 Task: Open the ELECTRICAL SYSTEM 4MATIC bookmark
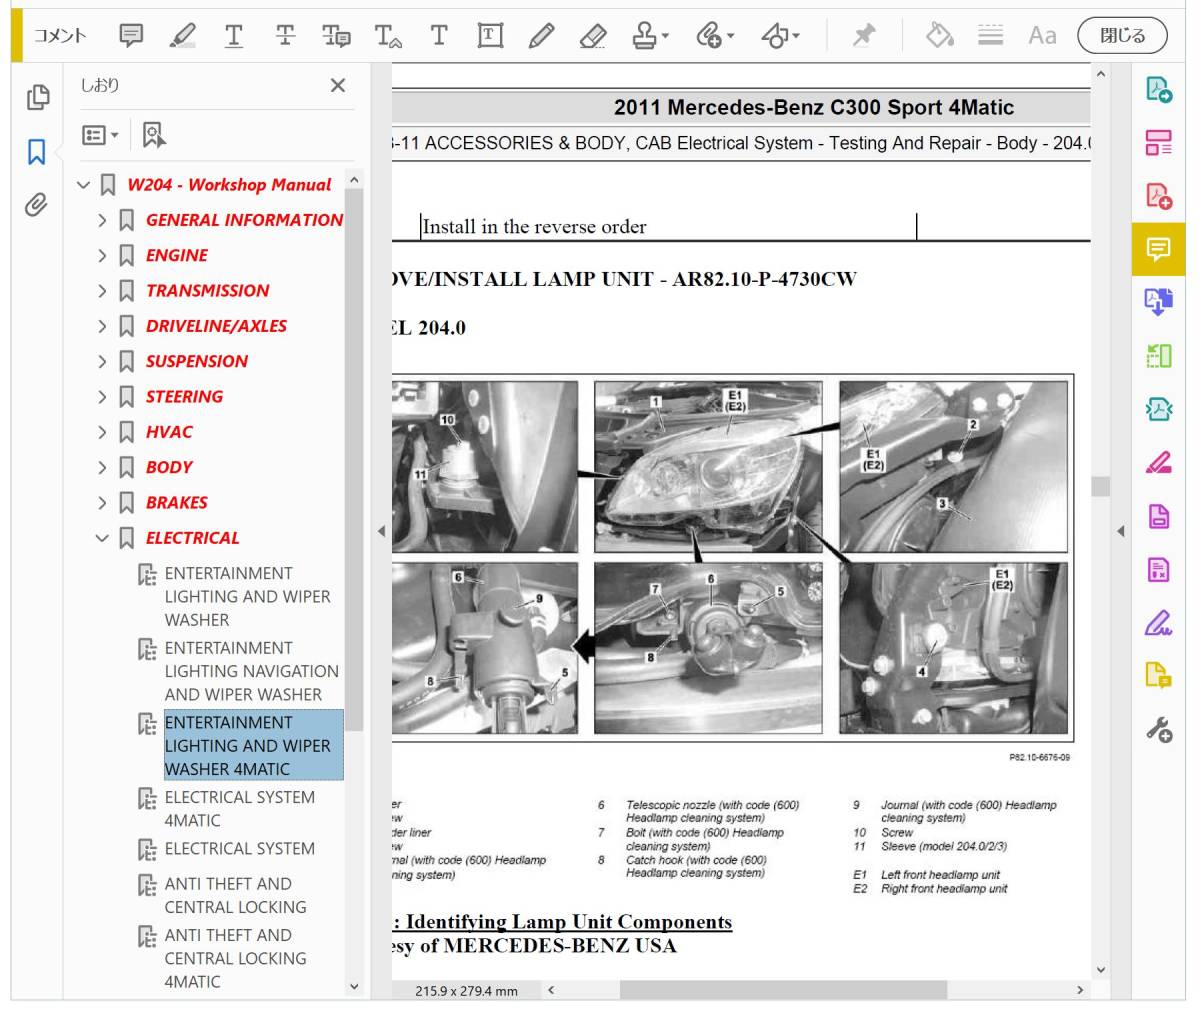[239, 809]
